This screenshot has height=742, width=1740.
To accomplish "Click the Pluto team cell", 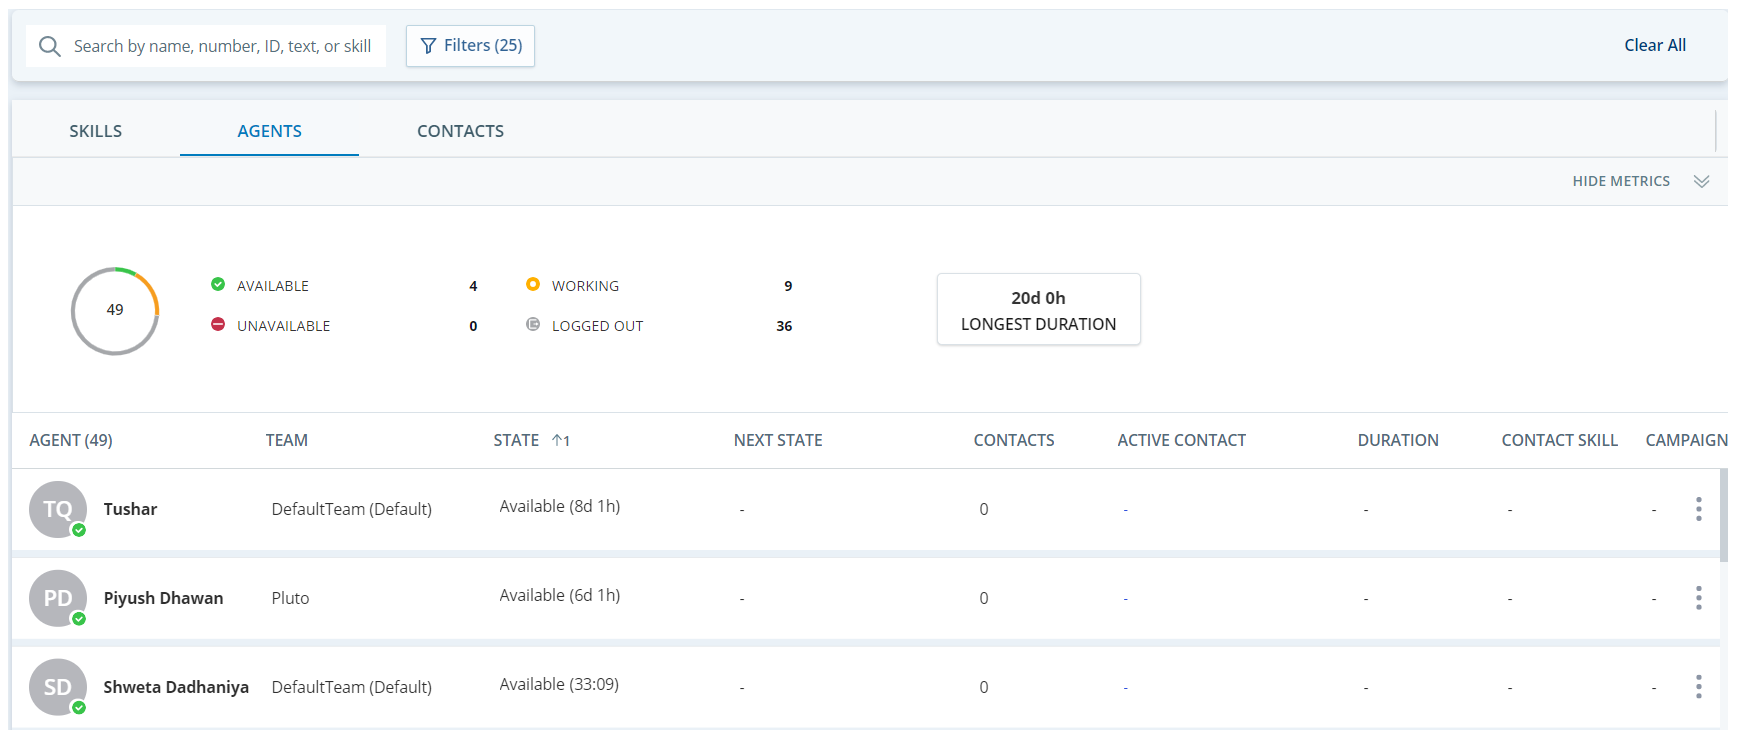I will [290, 598].
